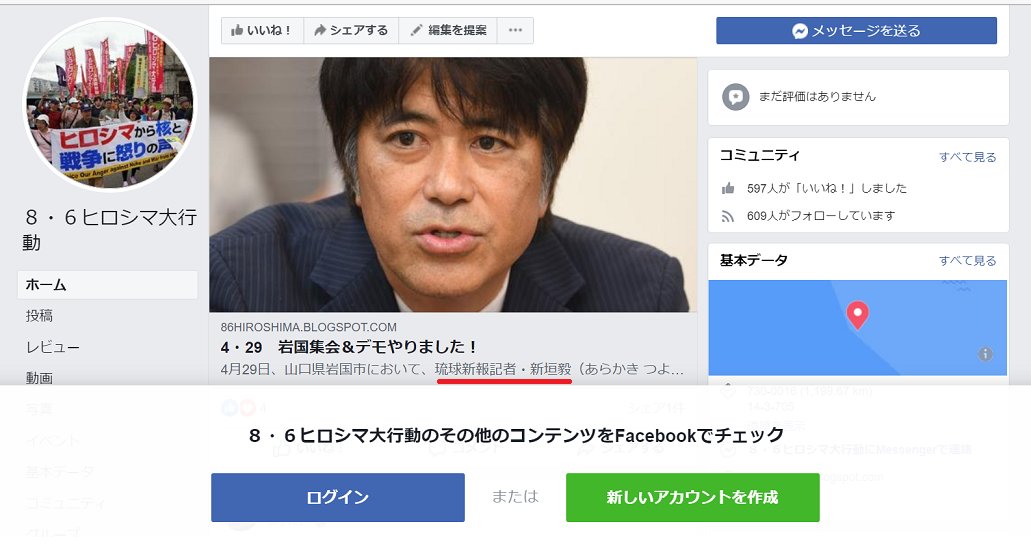Click まだ評価はありません text
This screenshot has width=1031, height=544.
(817, 97)
